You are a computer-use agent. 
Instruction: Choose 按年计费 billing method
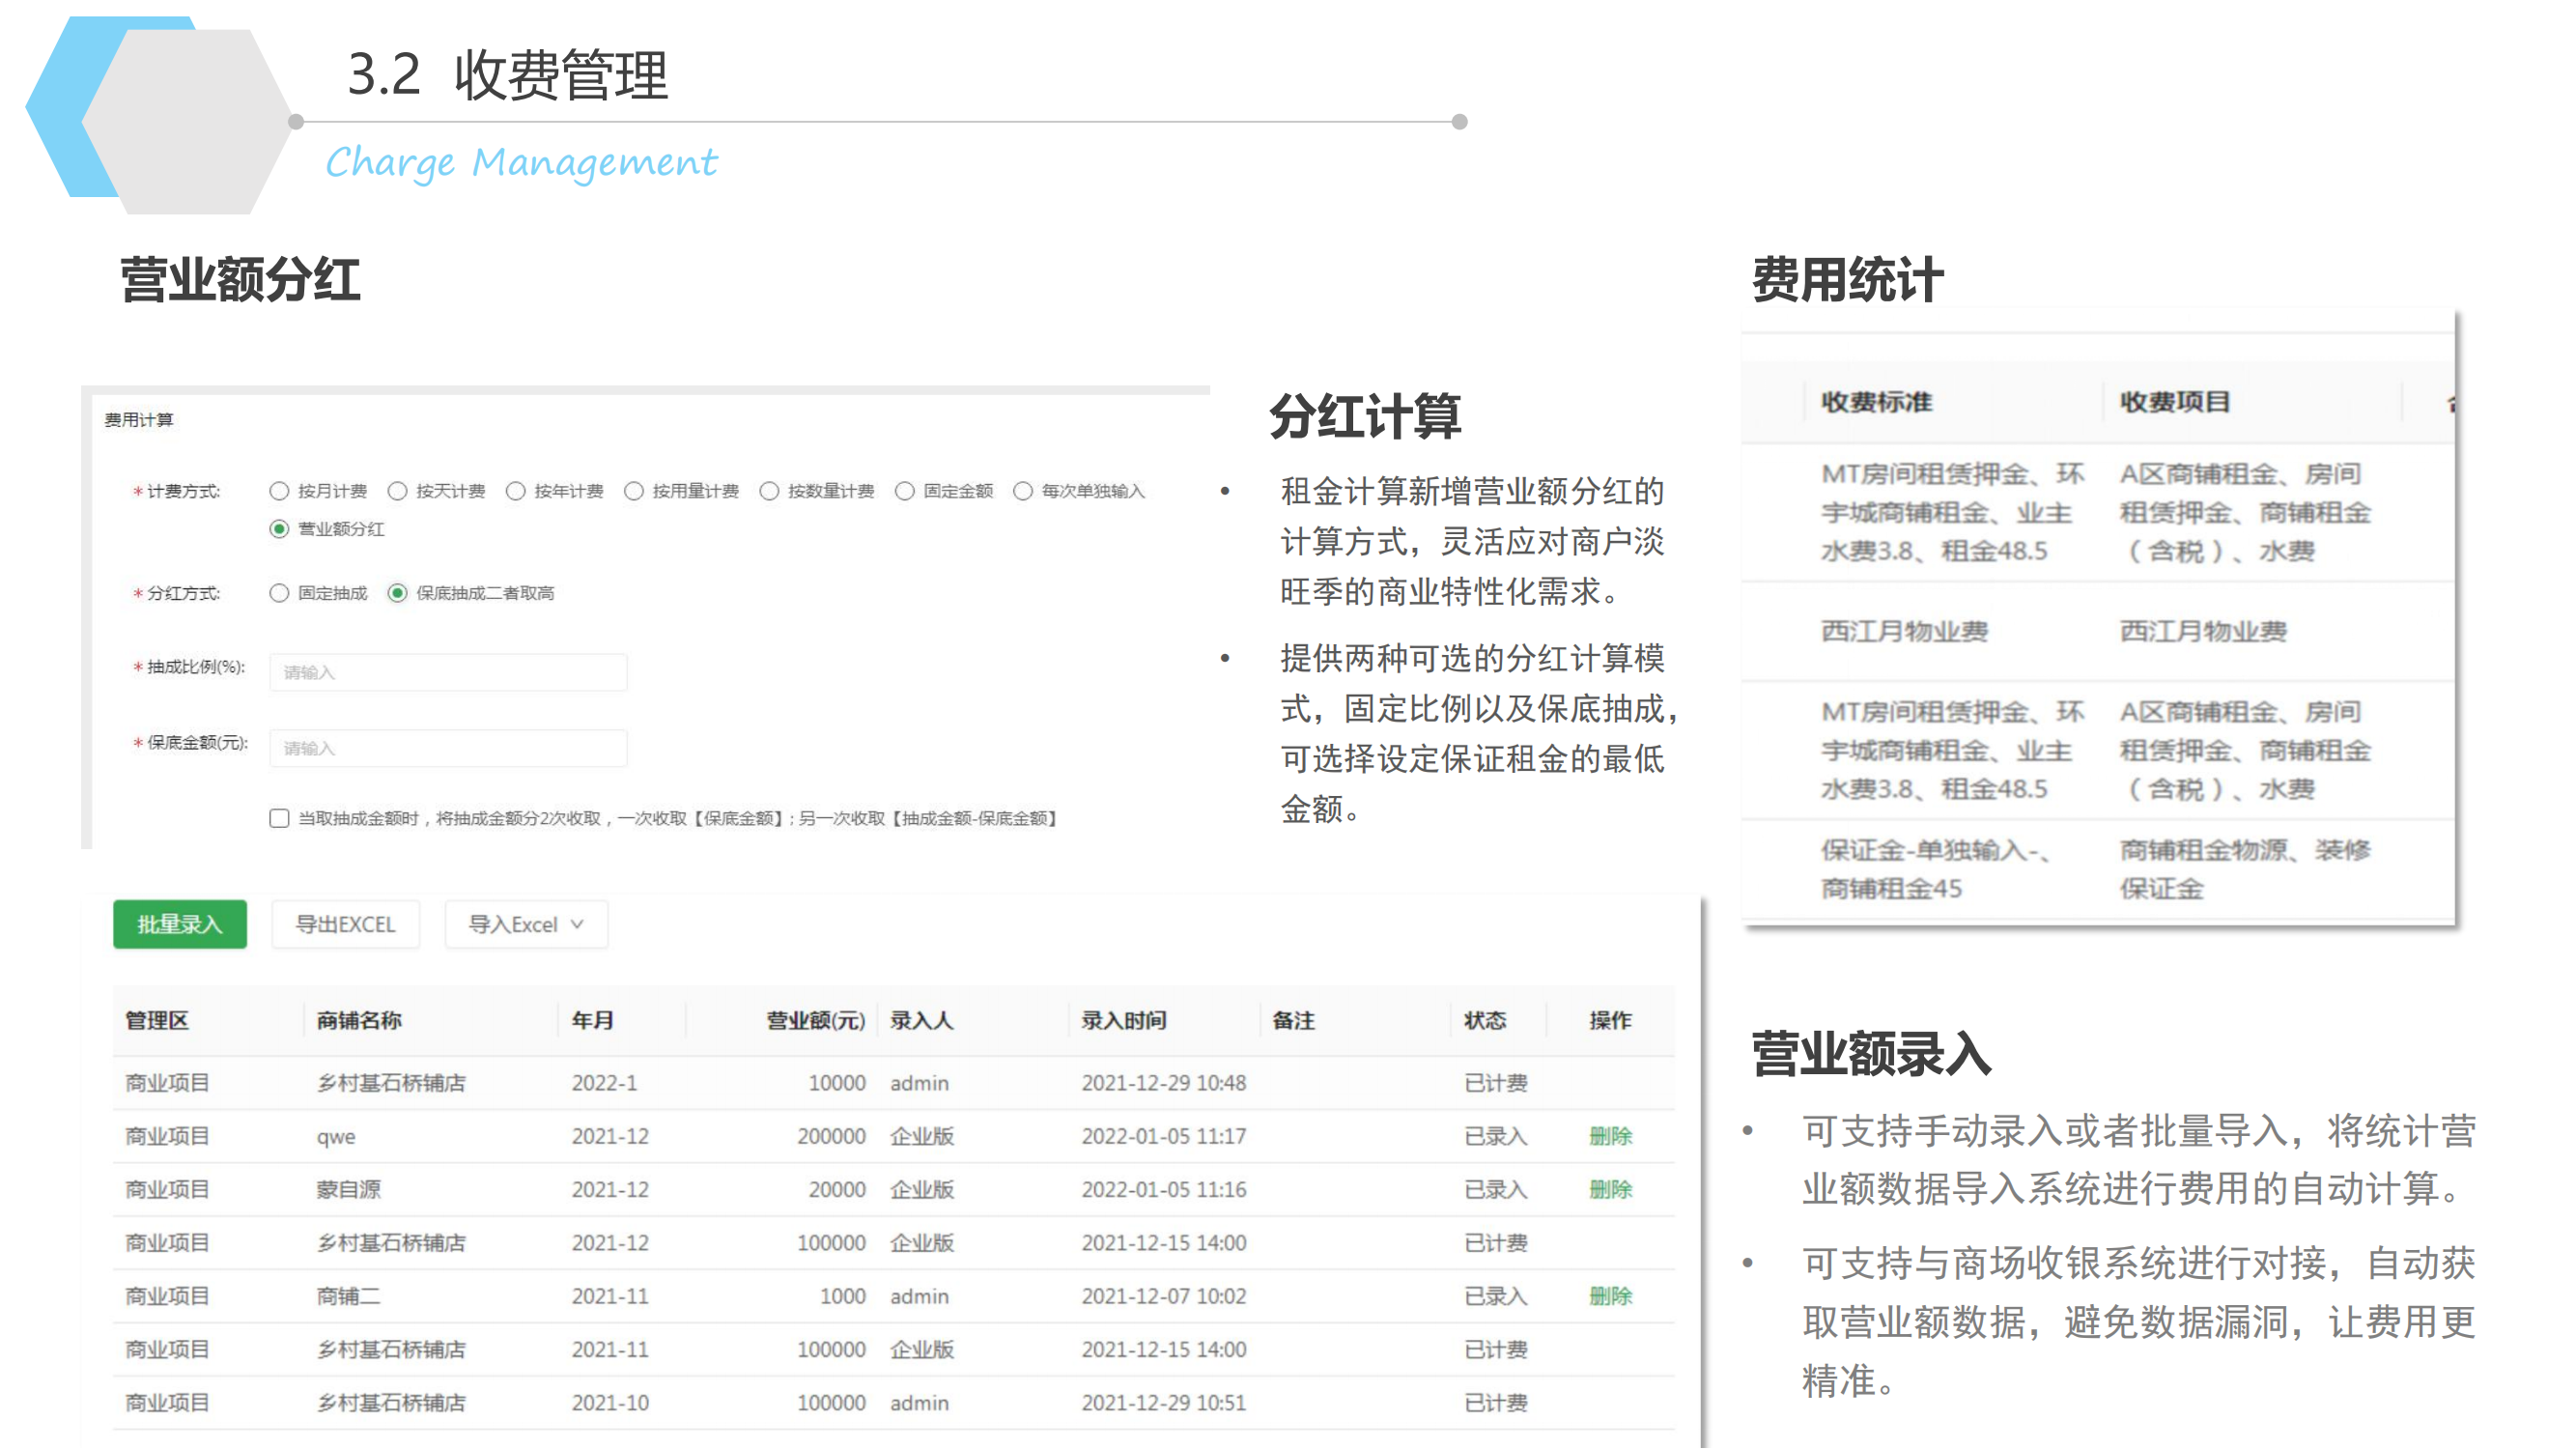(x=515, y=491)
